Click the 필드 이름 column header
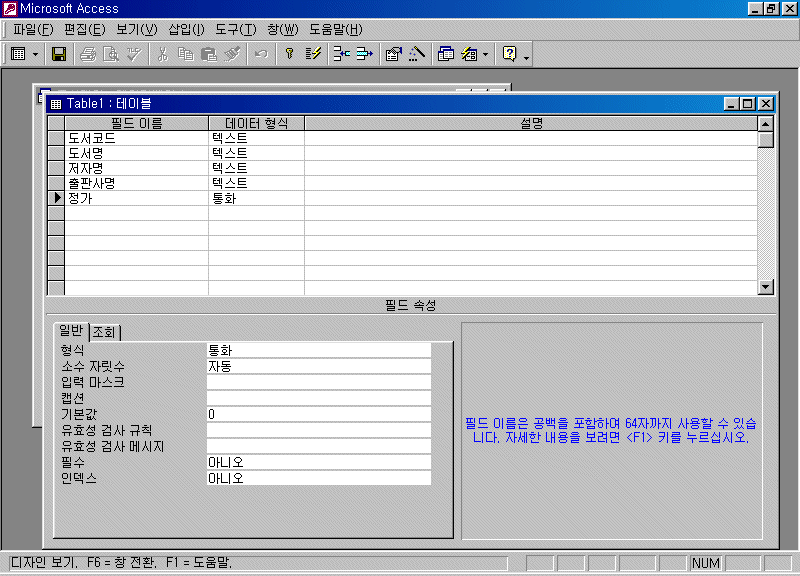The width and height of the screenshot is (800, 576). (136, 123)
